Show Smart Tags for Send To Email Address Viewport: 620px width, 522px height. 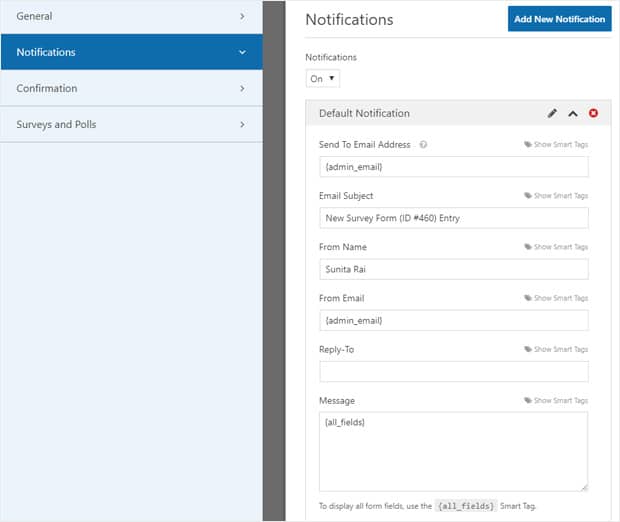point(556,144)
